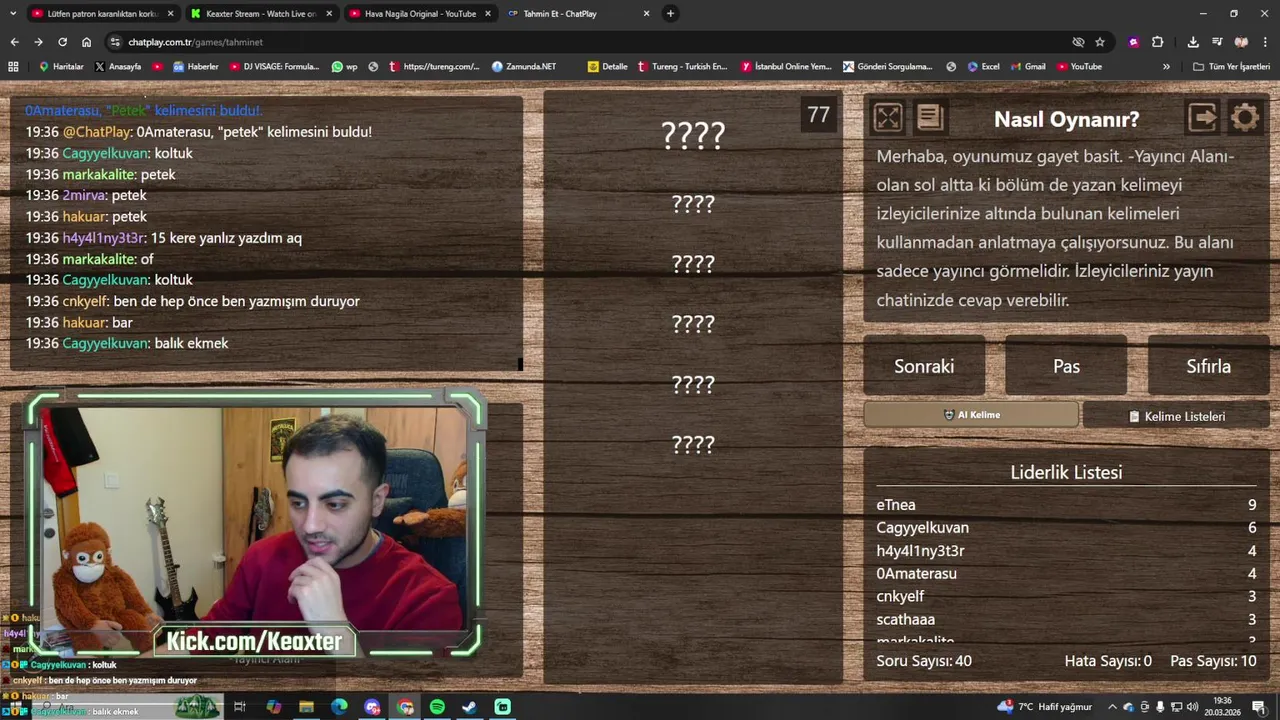
Task: Expand hidden bookmarks with double chevron
Action: 1166,67
